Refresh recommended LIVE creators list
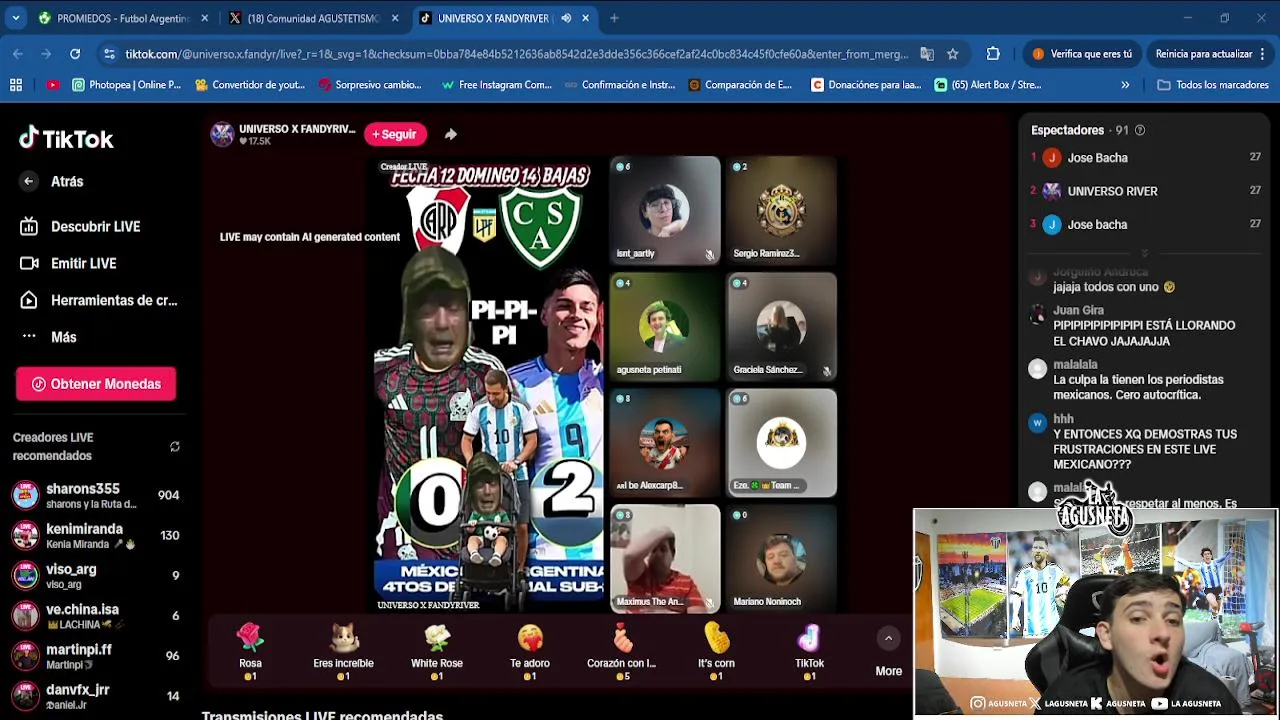 (175, 447)
